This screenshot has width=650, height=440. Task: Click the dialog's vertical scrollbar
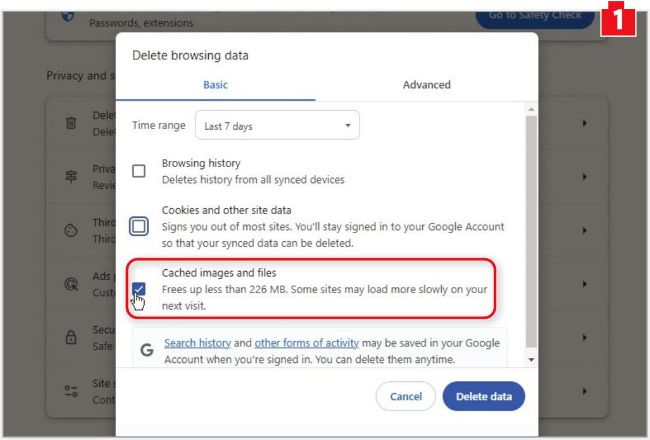531,230
